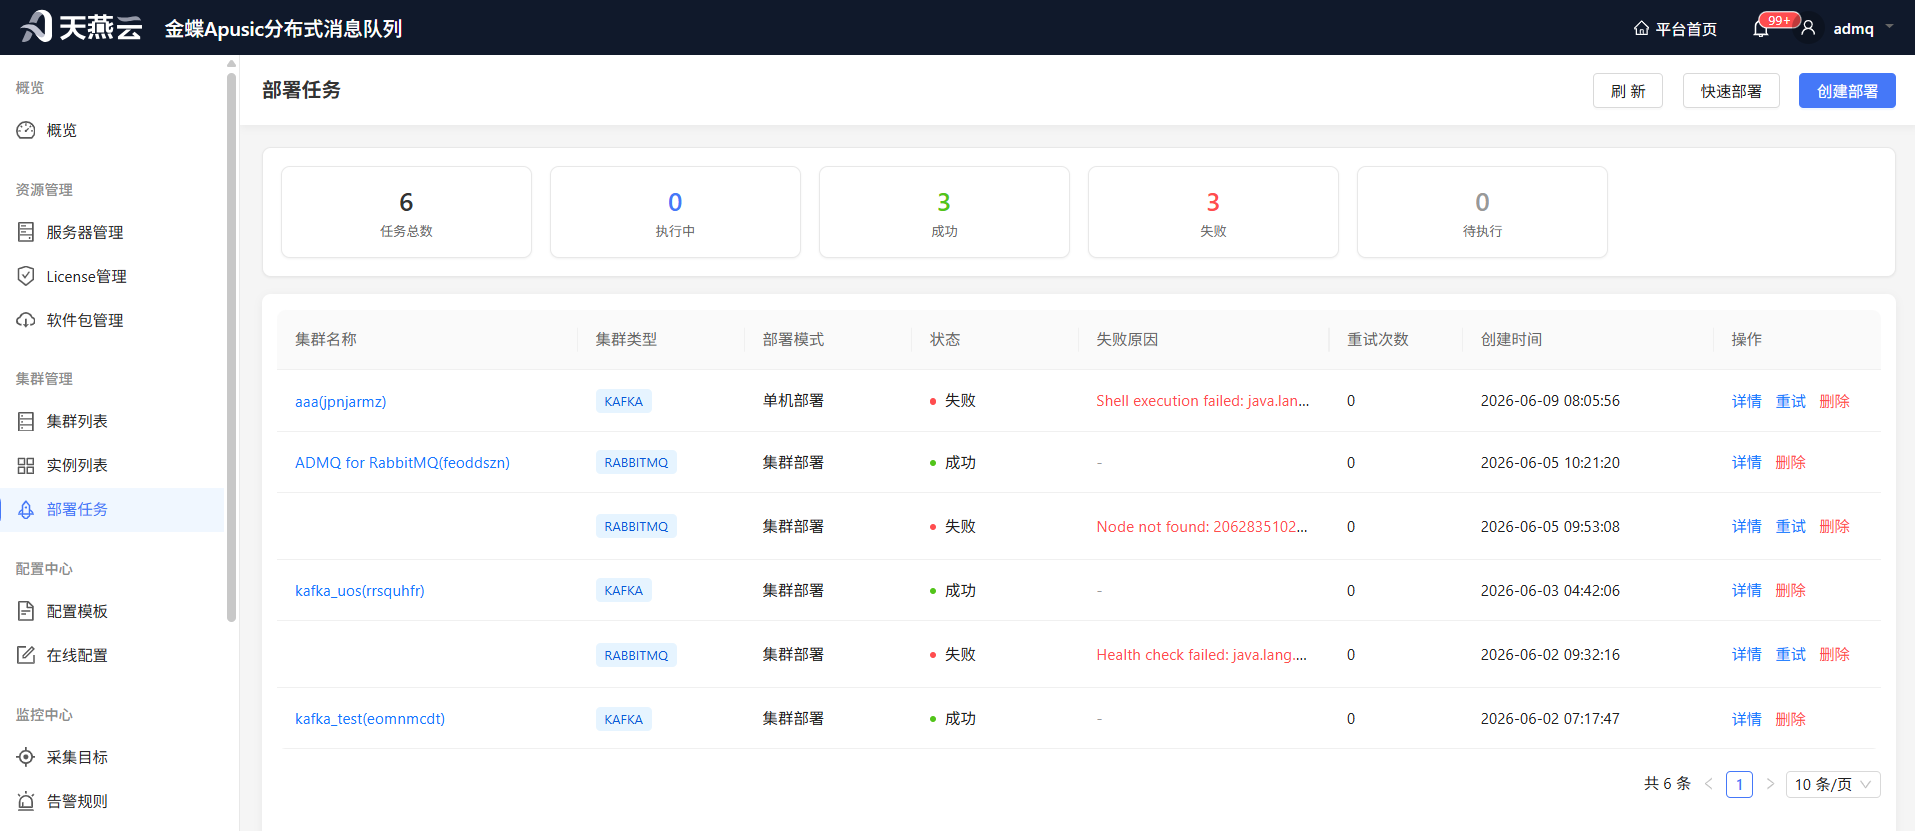This screenshot has height=831, width=1915.
Task: Click the 告警规则 alarm icon
Action: (x=26, y=801)
